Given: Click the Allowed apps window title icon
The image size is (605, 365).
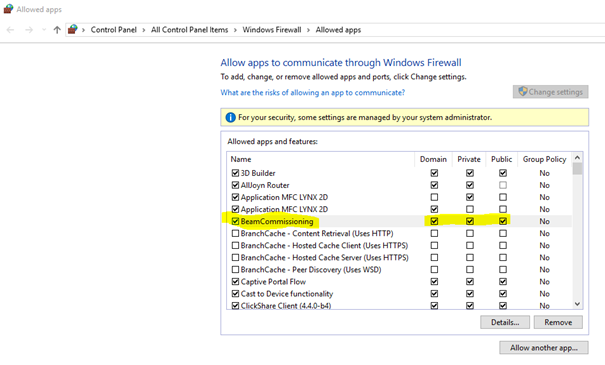Looking at the screenshot, I should coord(8,9).
